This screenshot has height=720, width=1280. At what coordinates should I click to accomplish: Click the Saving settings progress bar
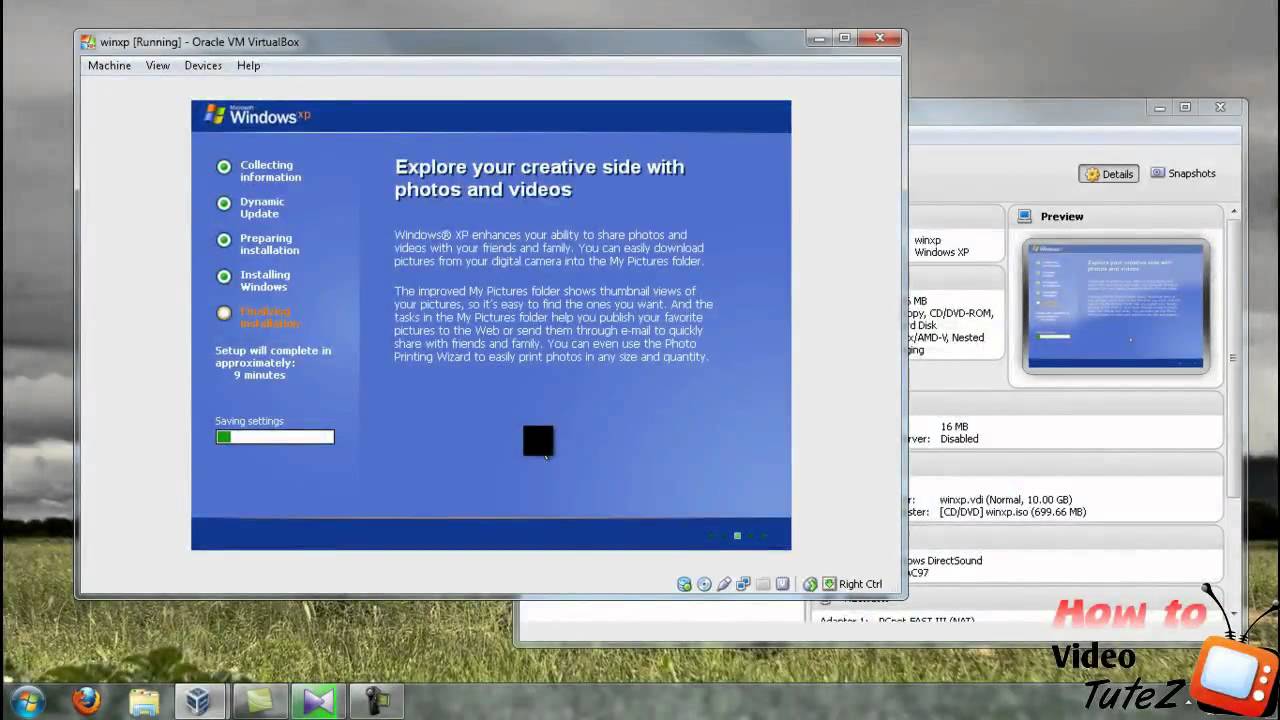click(275, 437)
